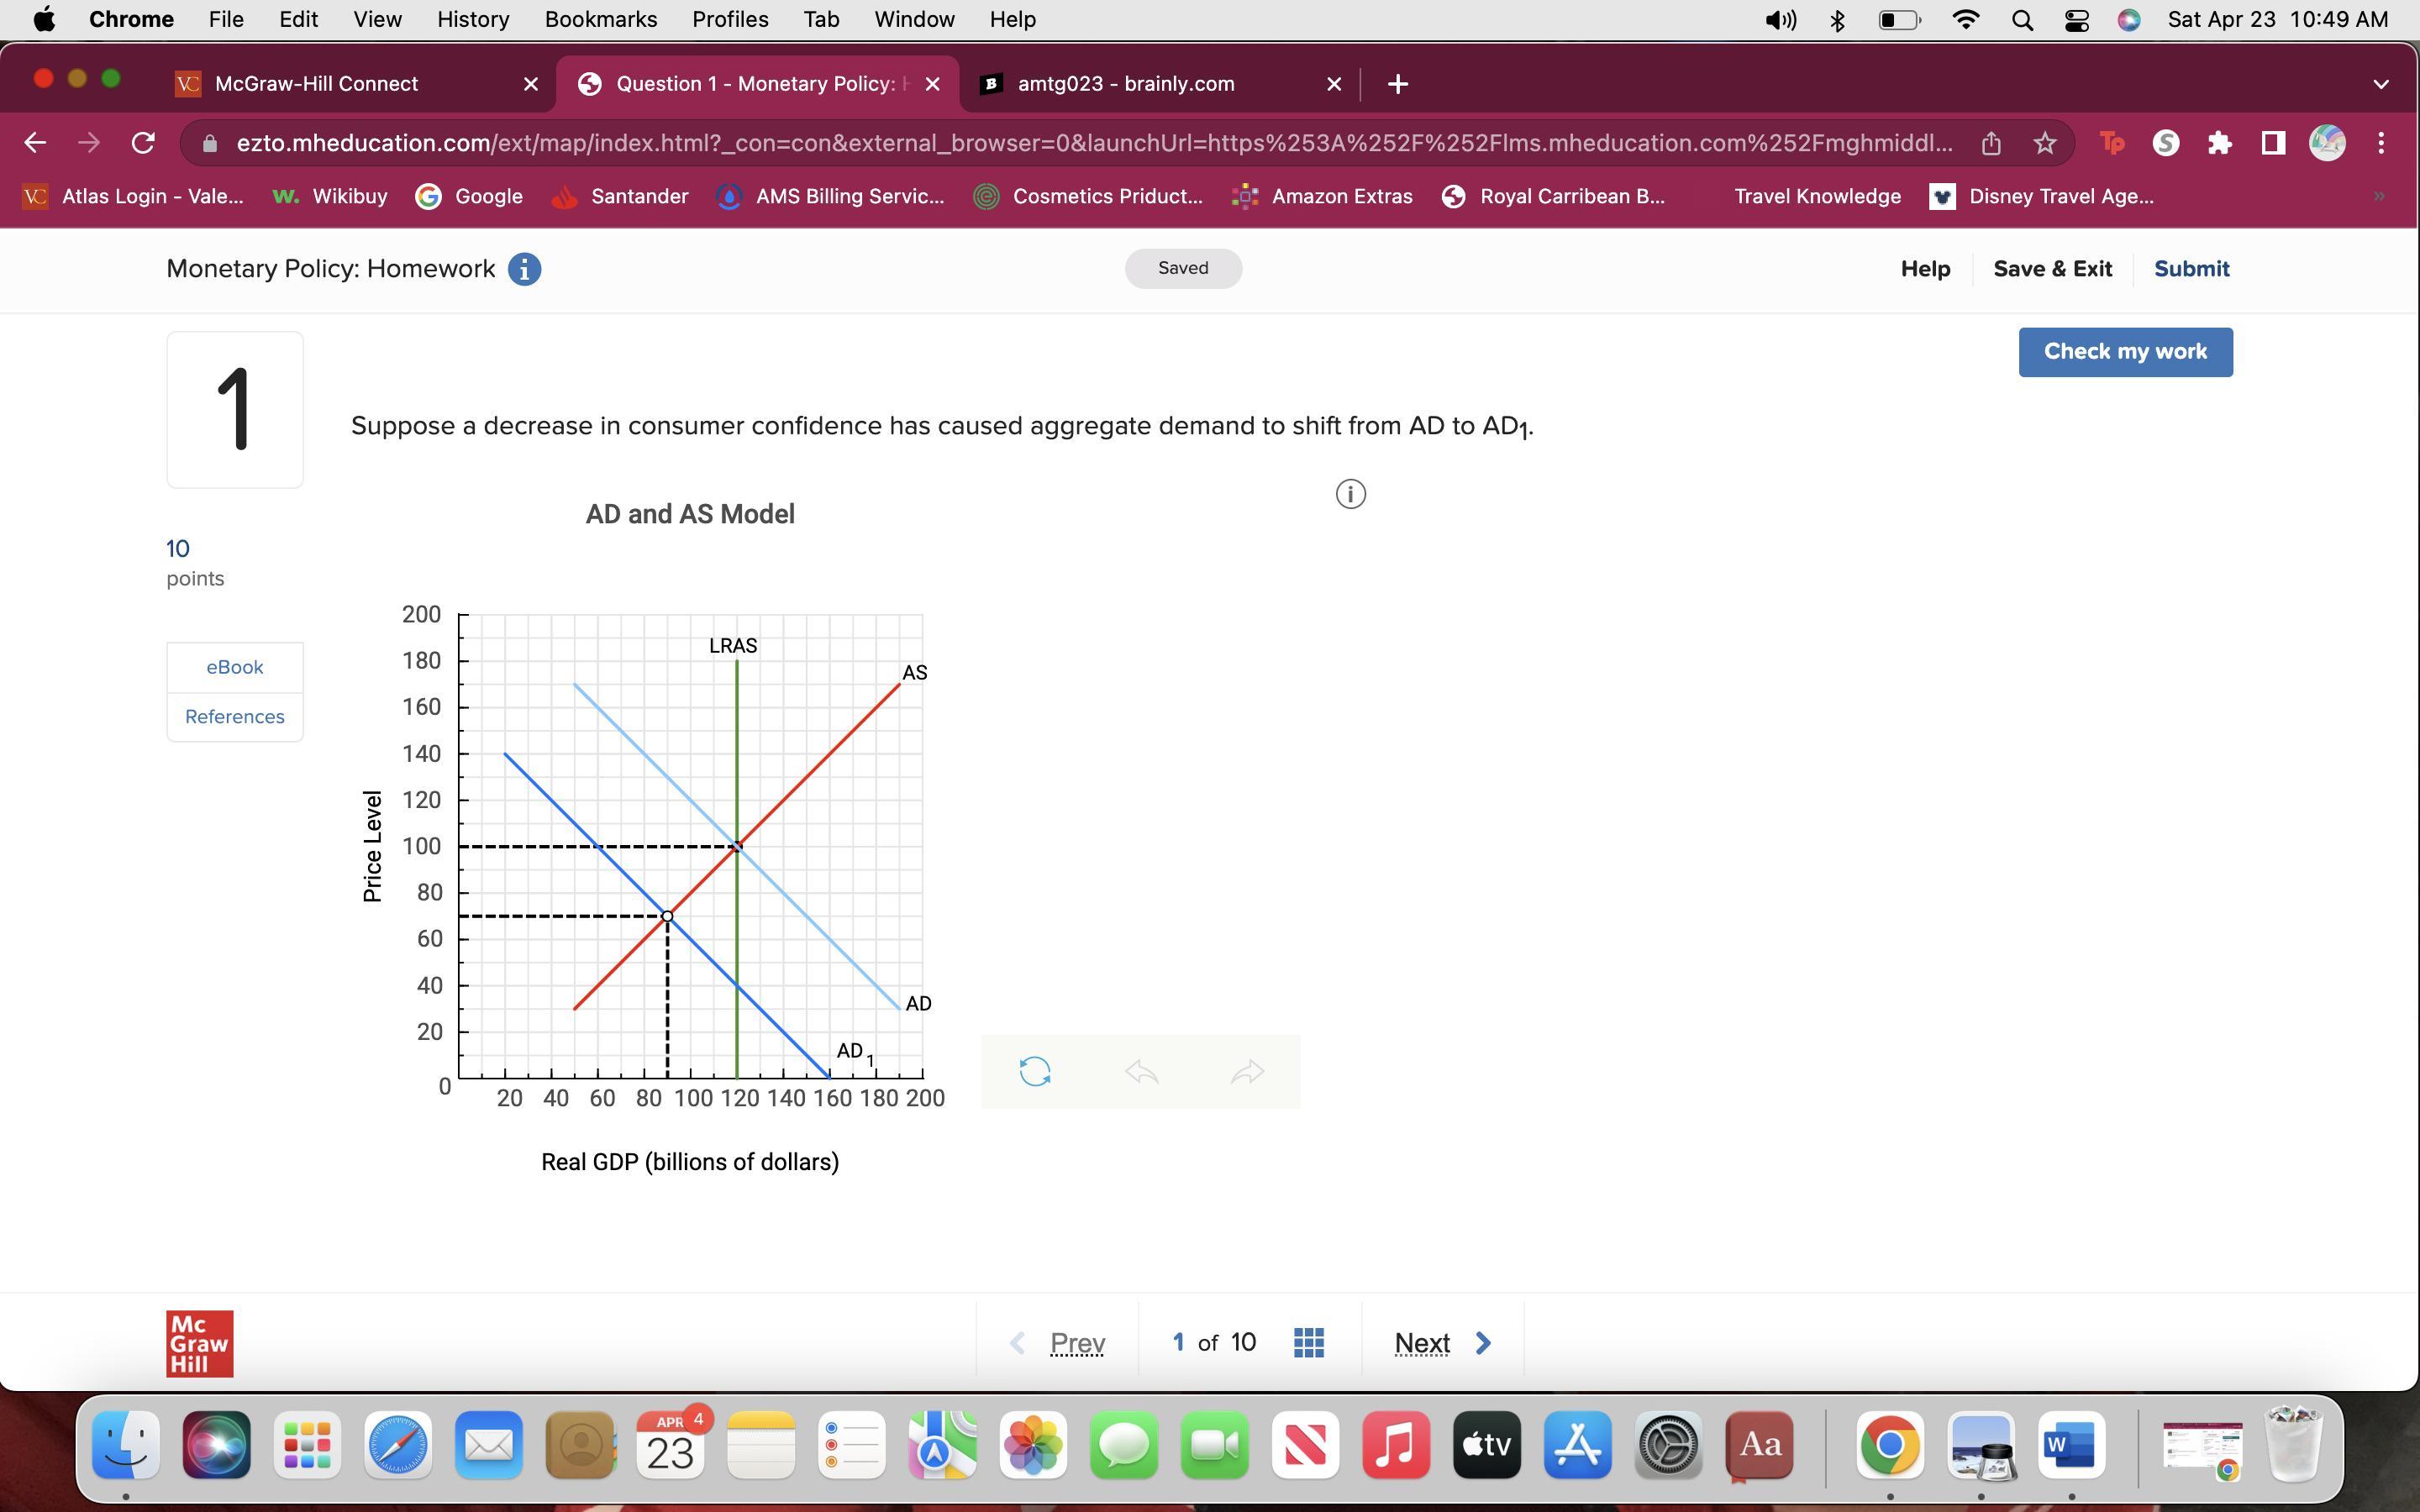
Task: Click the undo arrow below the graph
Action: pos(1141,1072)
